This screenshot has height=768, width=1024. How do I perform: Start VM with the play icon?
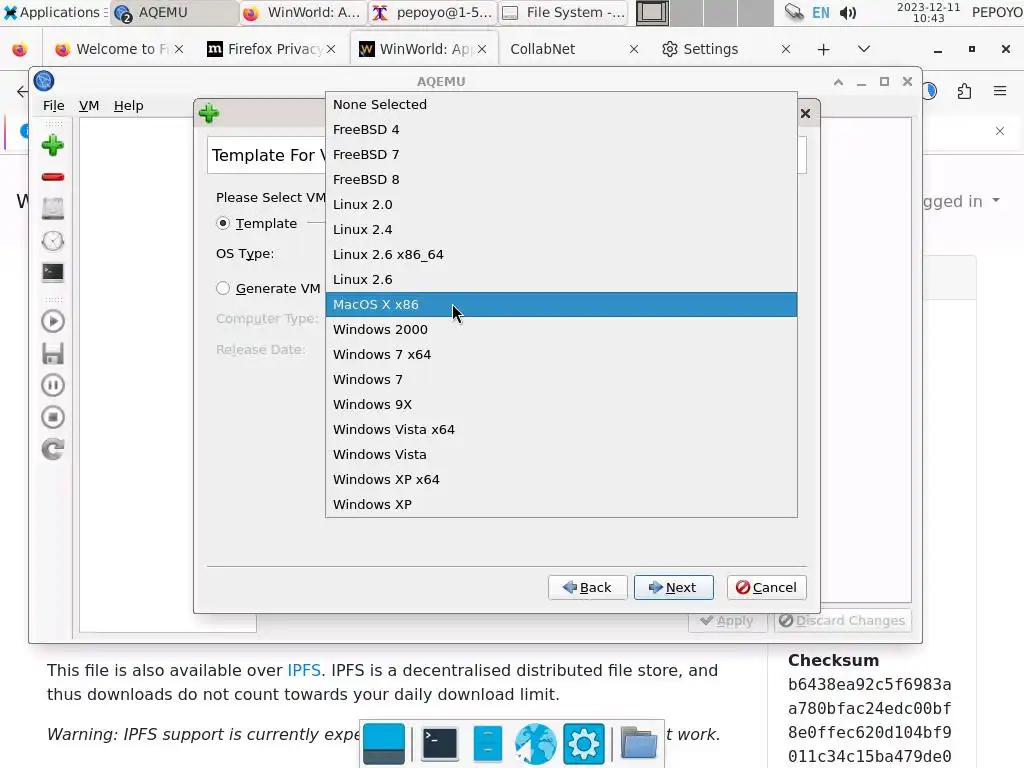[x=53, y=321]
